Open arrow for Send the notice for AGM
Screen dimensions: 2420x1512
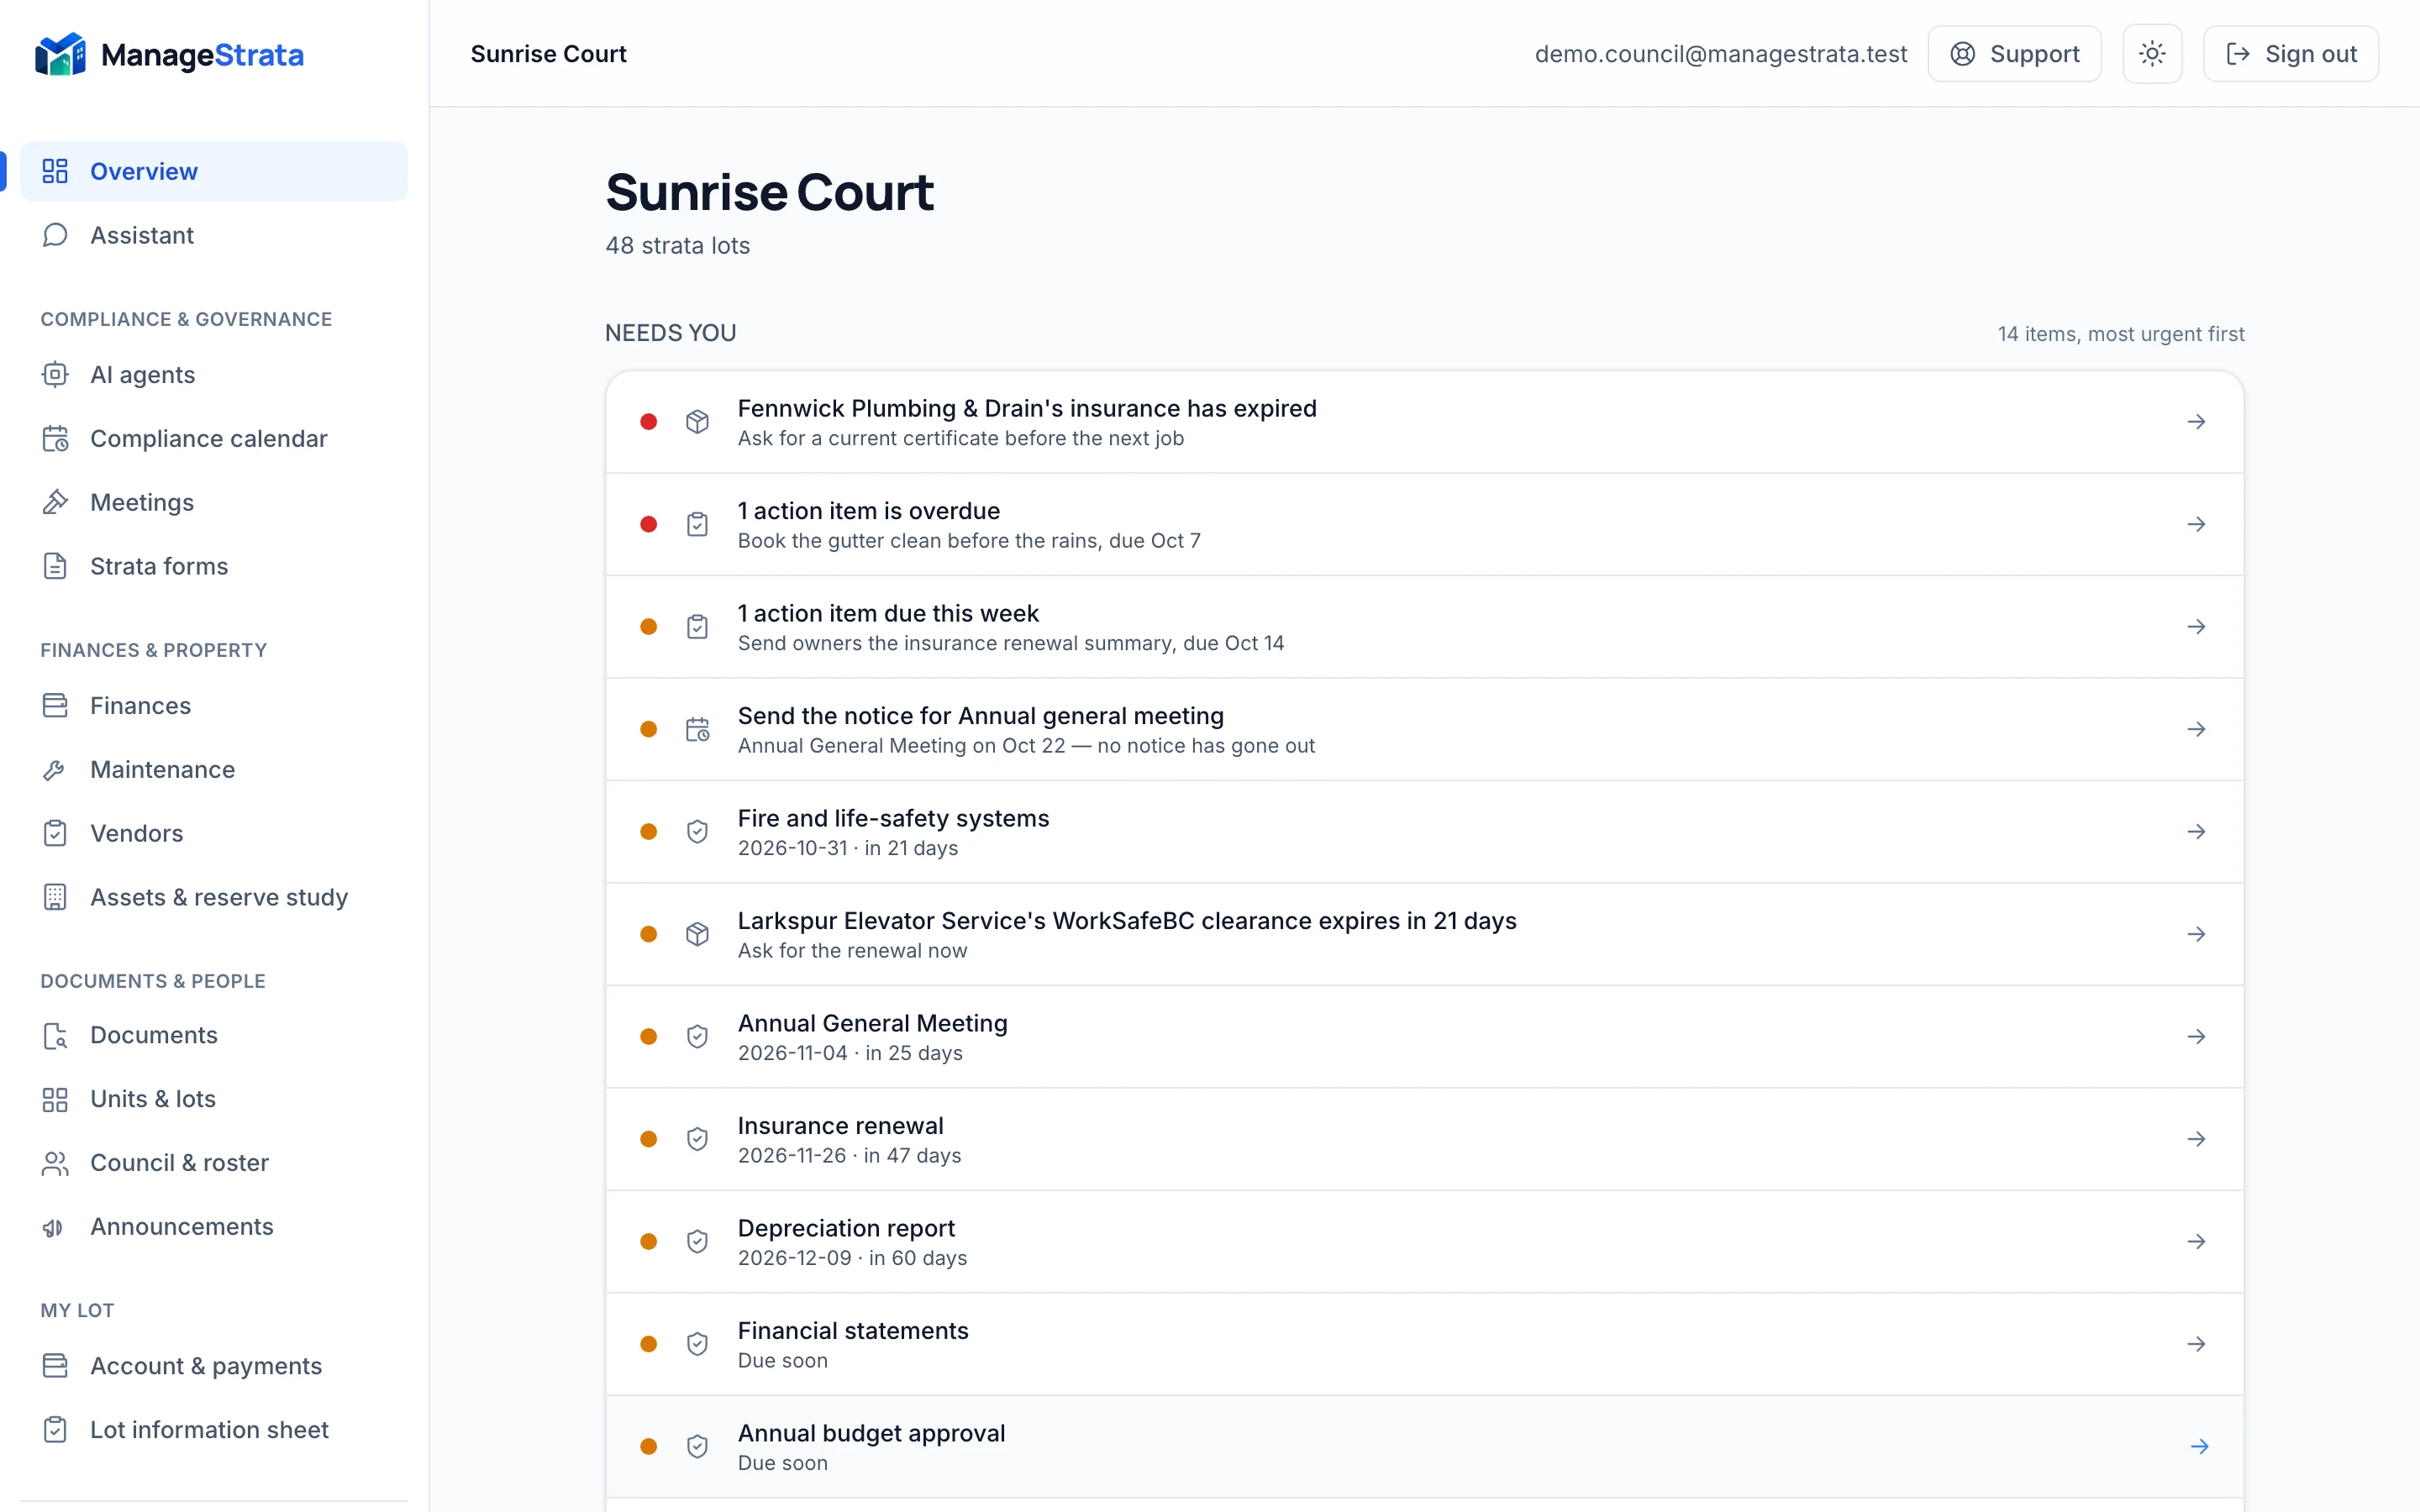[2196, 729]
